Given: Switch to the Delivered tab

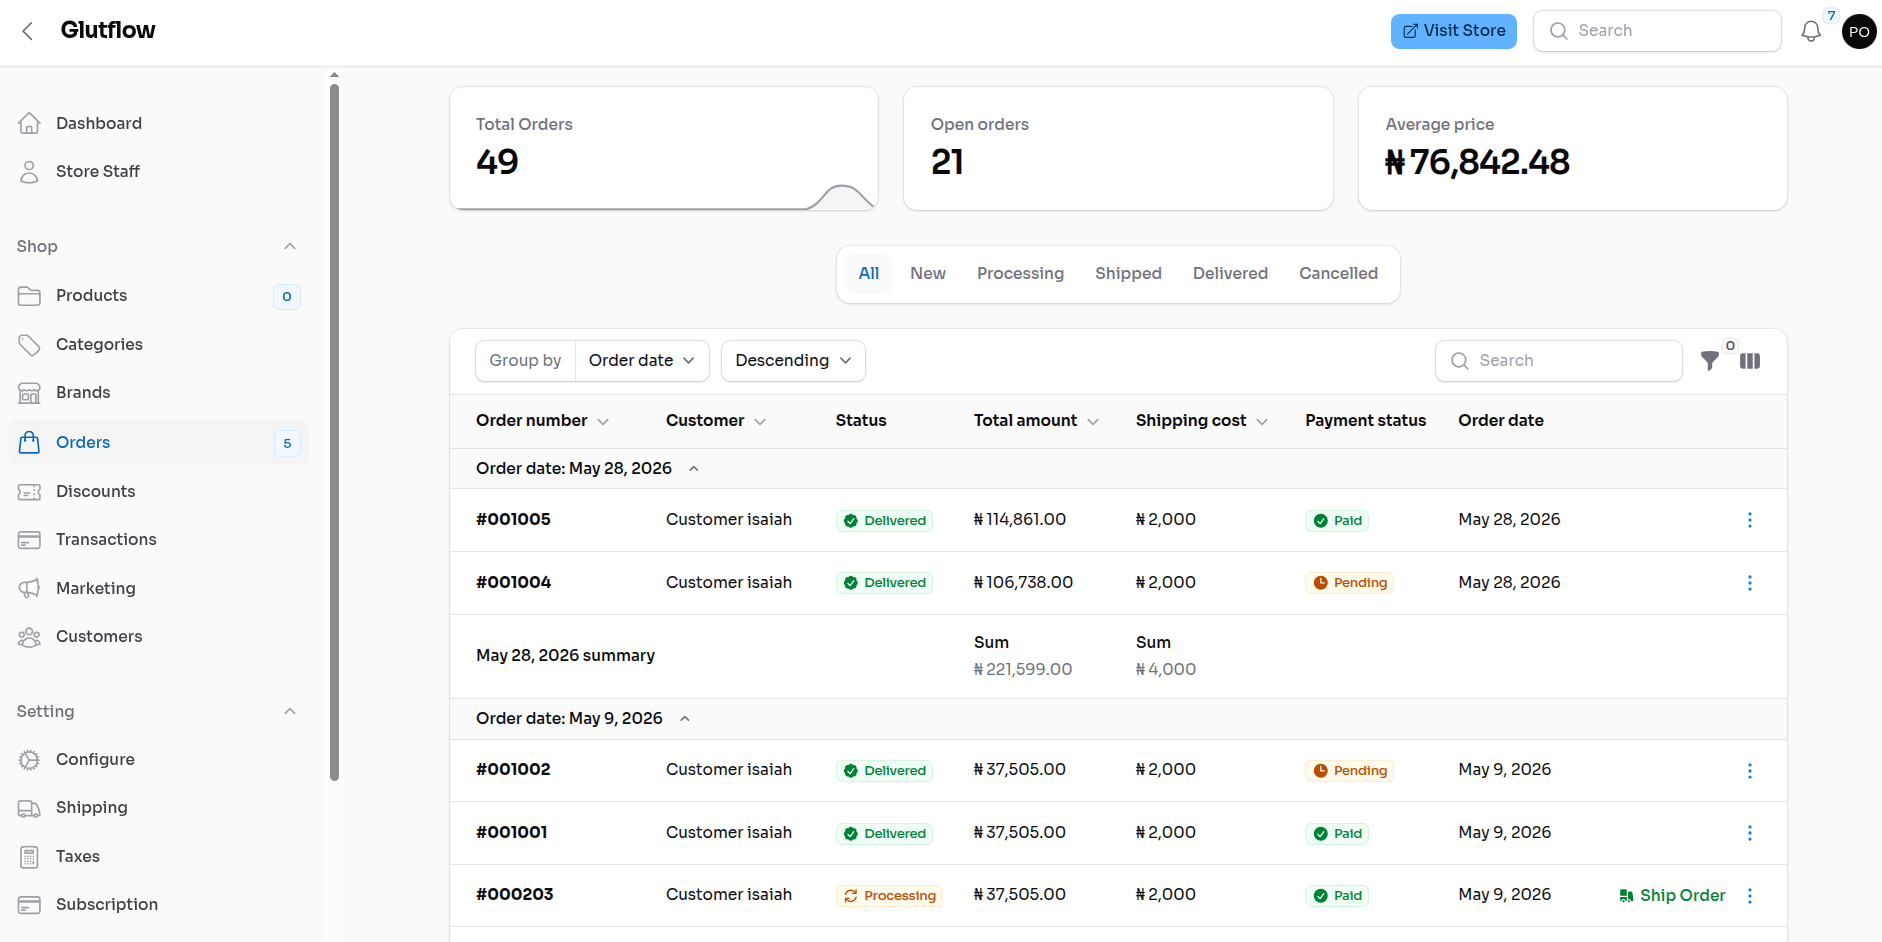Looking at the screenshot, I should pos(1230,274).
